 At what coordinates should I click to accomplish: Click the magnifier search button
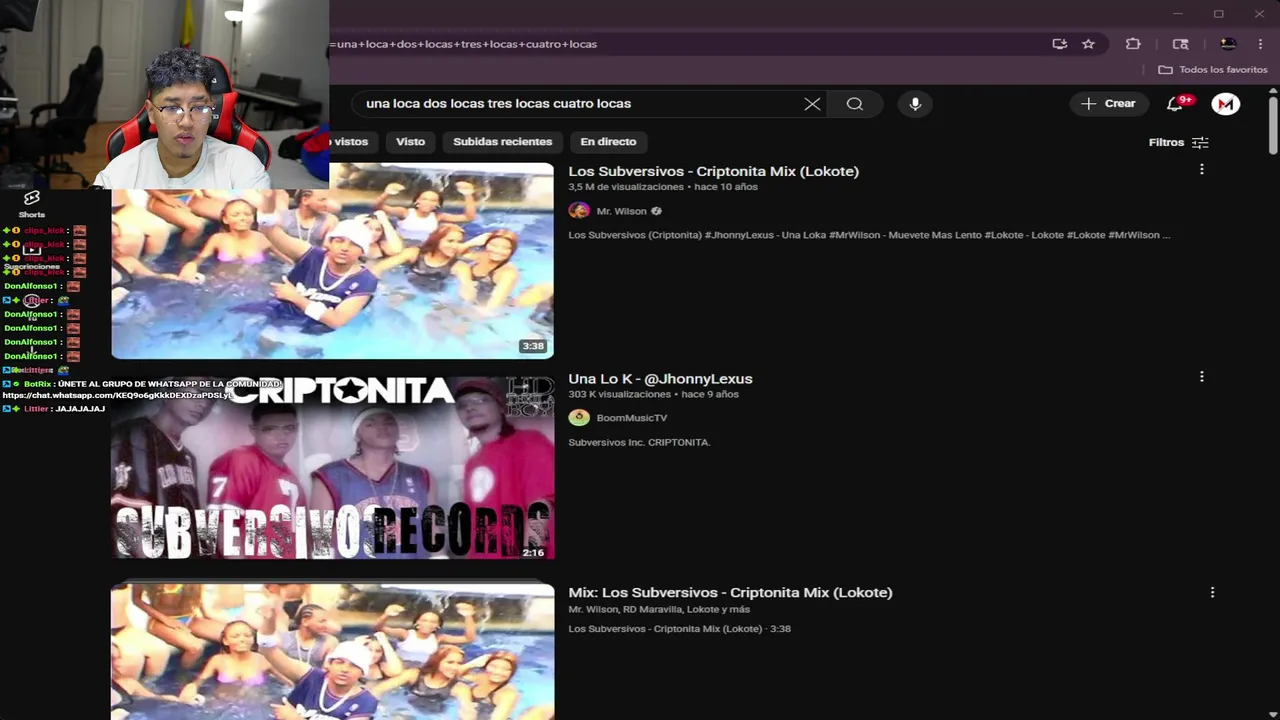[x=854, y=104]
